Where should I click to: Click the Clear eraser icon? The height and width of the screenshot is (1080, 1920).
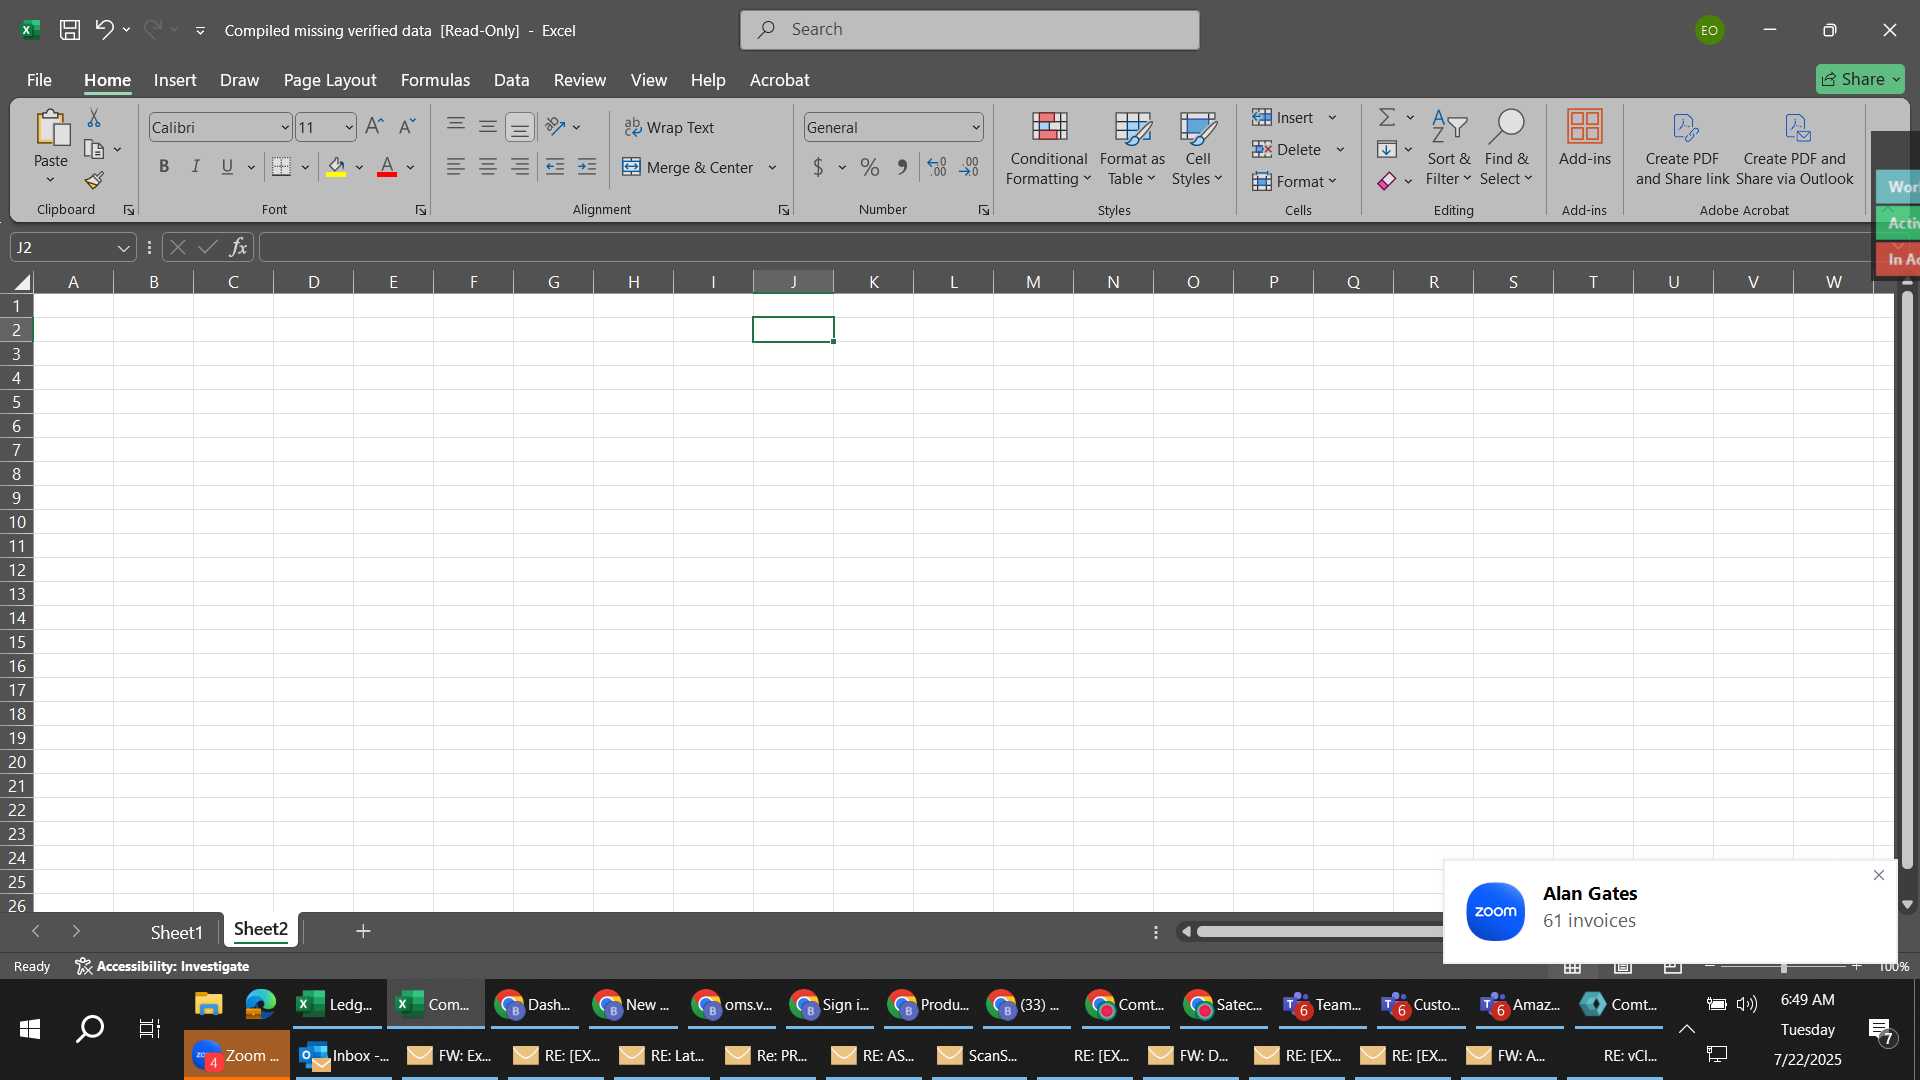pos(1387,181)
